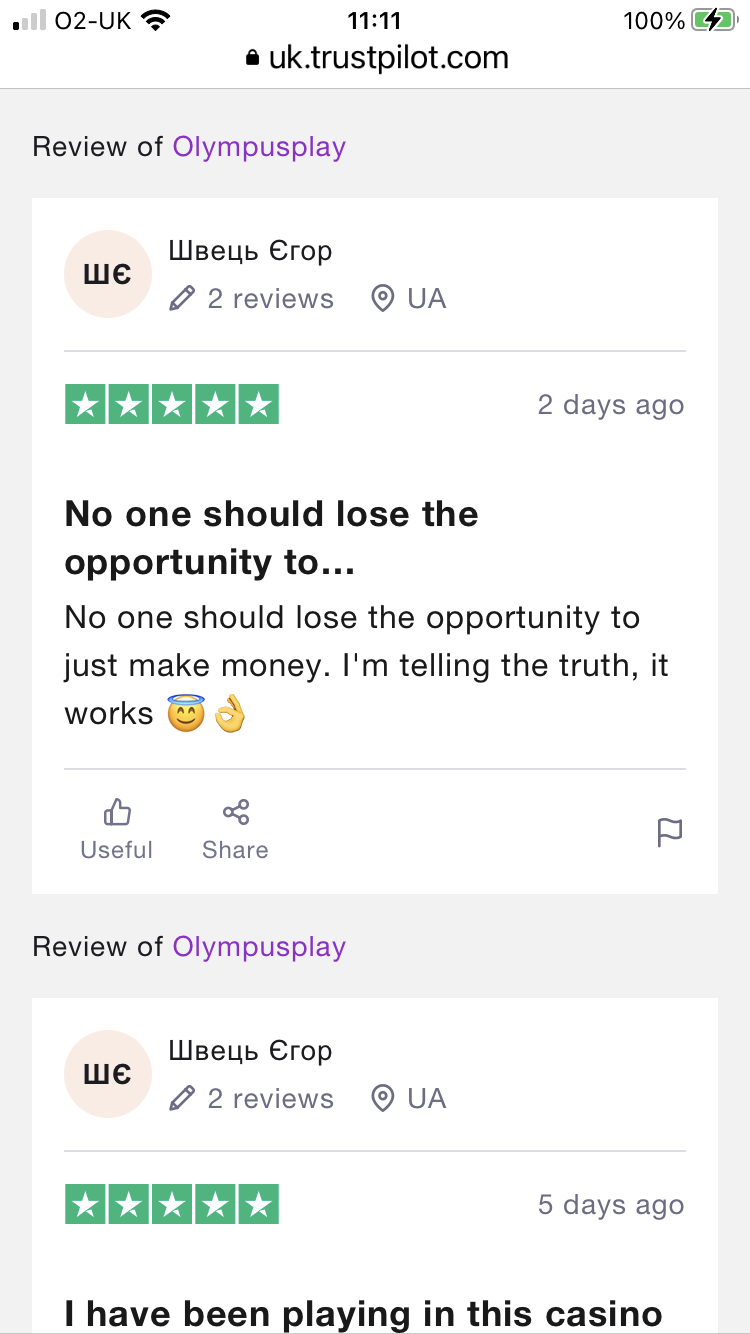The width and height of the screenshot is (750, 1334).
Task: Open the review titled "No one should lose the opportunity to…"
Action: [x=271, y=538]
